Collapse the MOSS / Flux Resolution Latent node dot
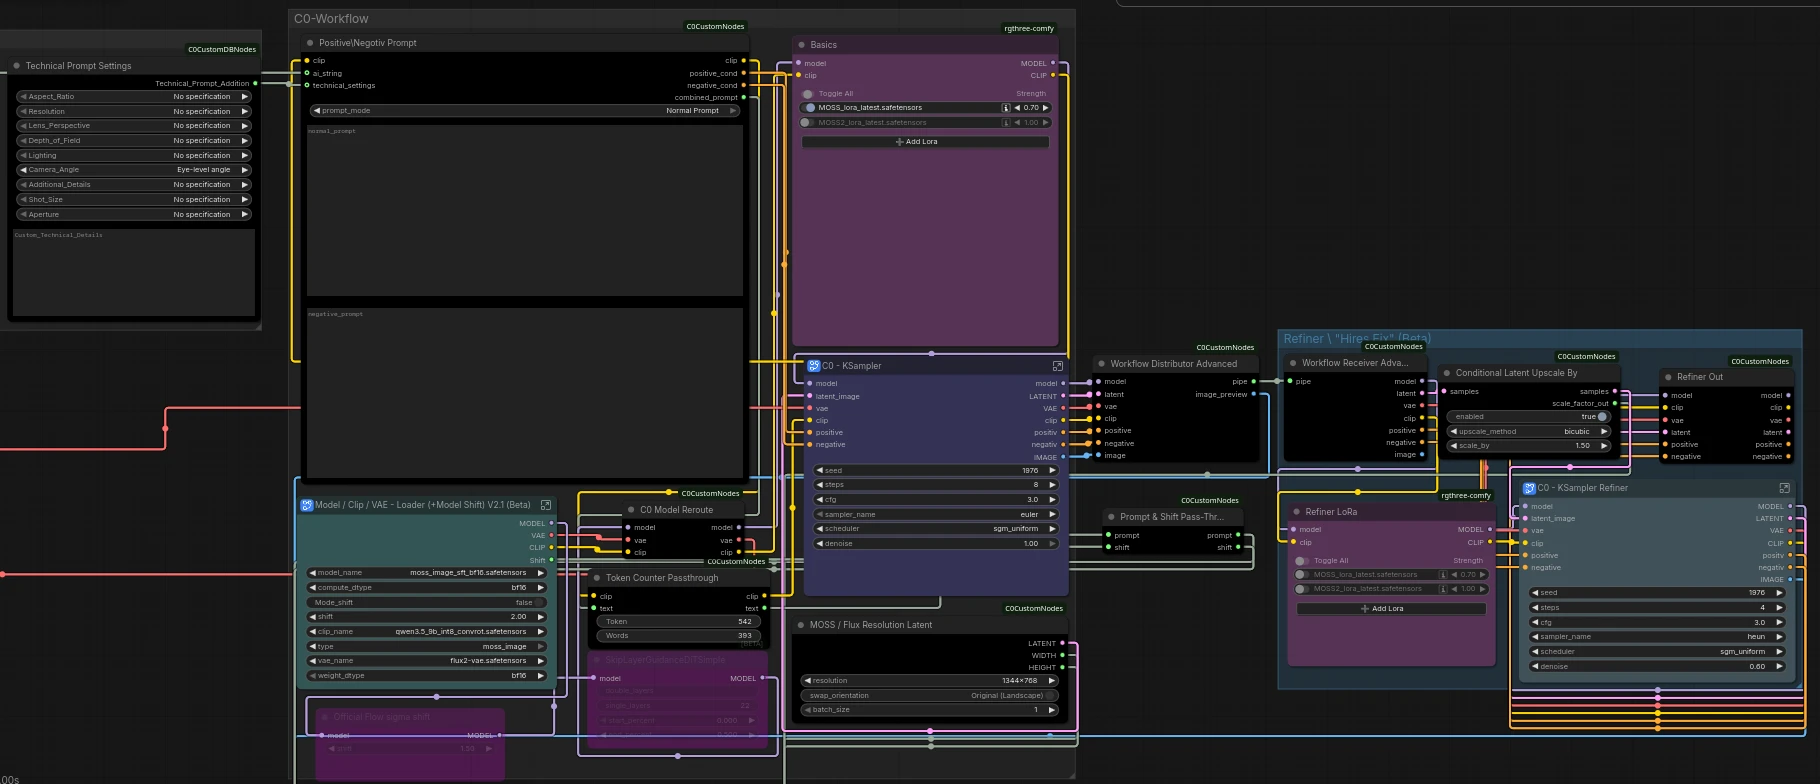 (x=801, y=625)
